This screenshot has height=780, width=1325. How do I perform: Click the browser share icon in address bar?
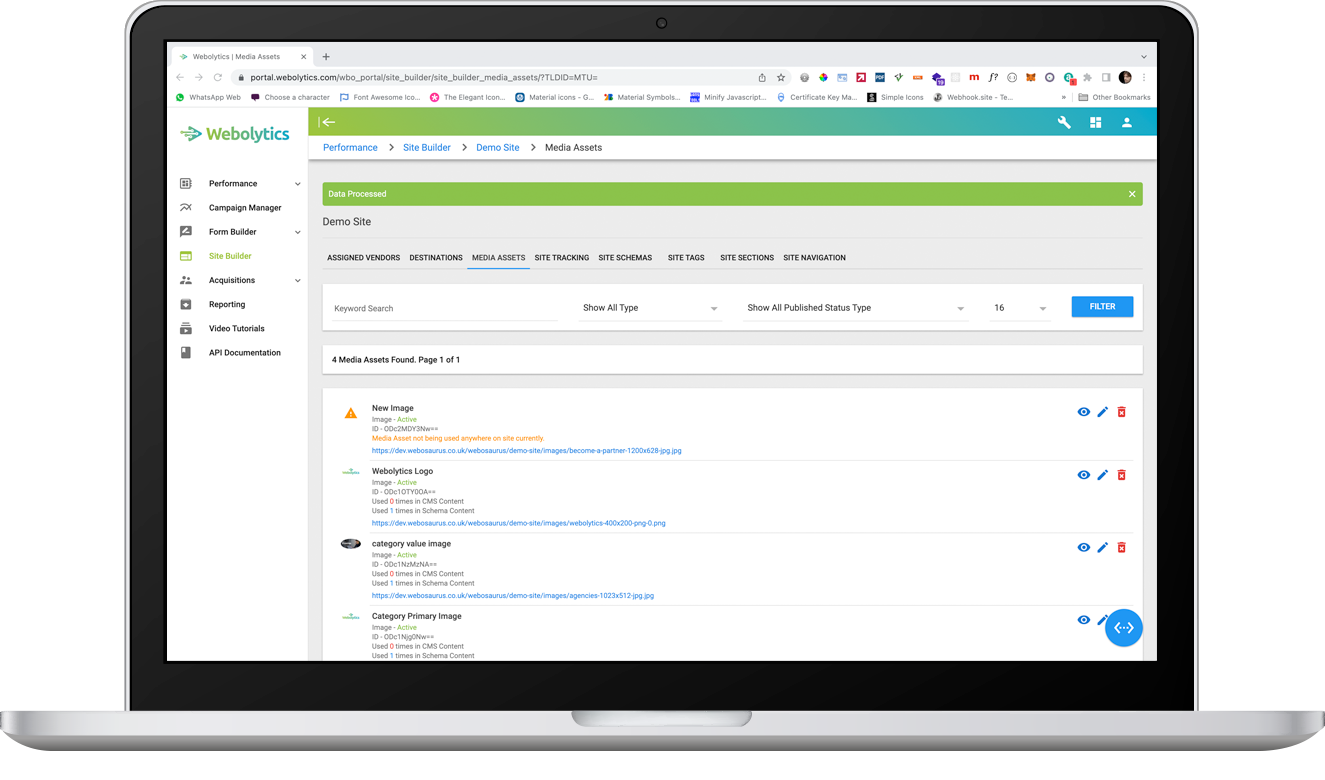coord(762,77)
